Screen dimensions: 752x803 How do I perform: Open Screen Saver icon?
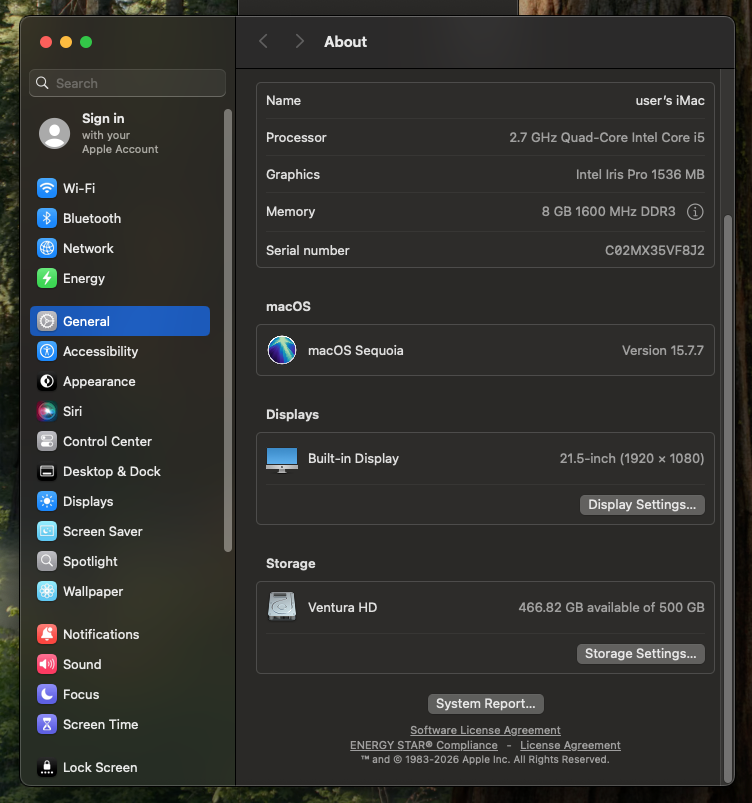tap(47, 532)
